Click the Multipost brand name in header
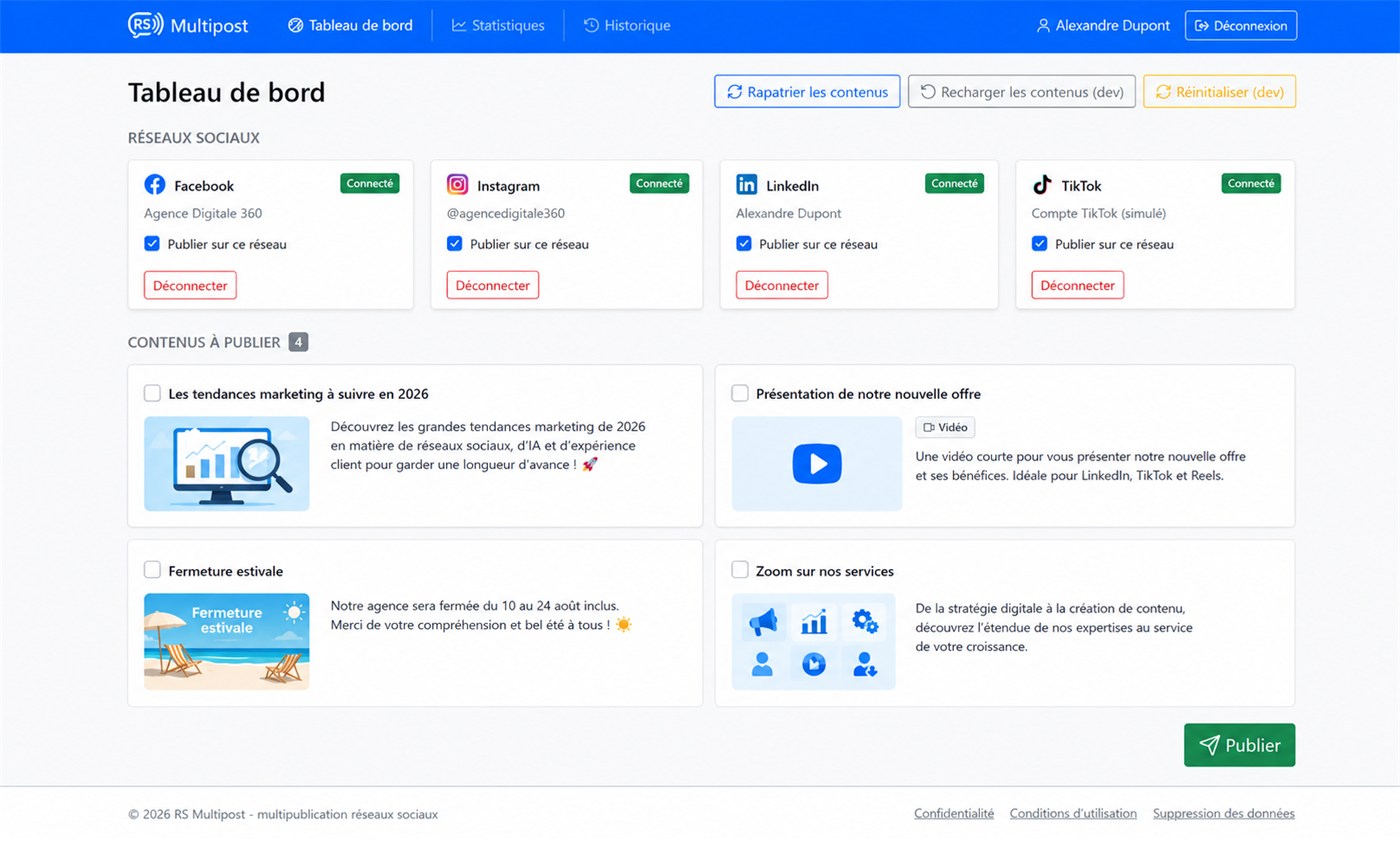Screen dimensions: 1400x841 click(209, 26)
